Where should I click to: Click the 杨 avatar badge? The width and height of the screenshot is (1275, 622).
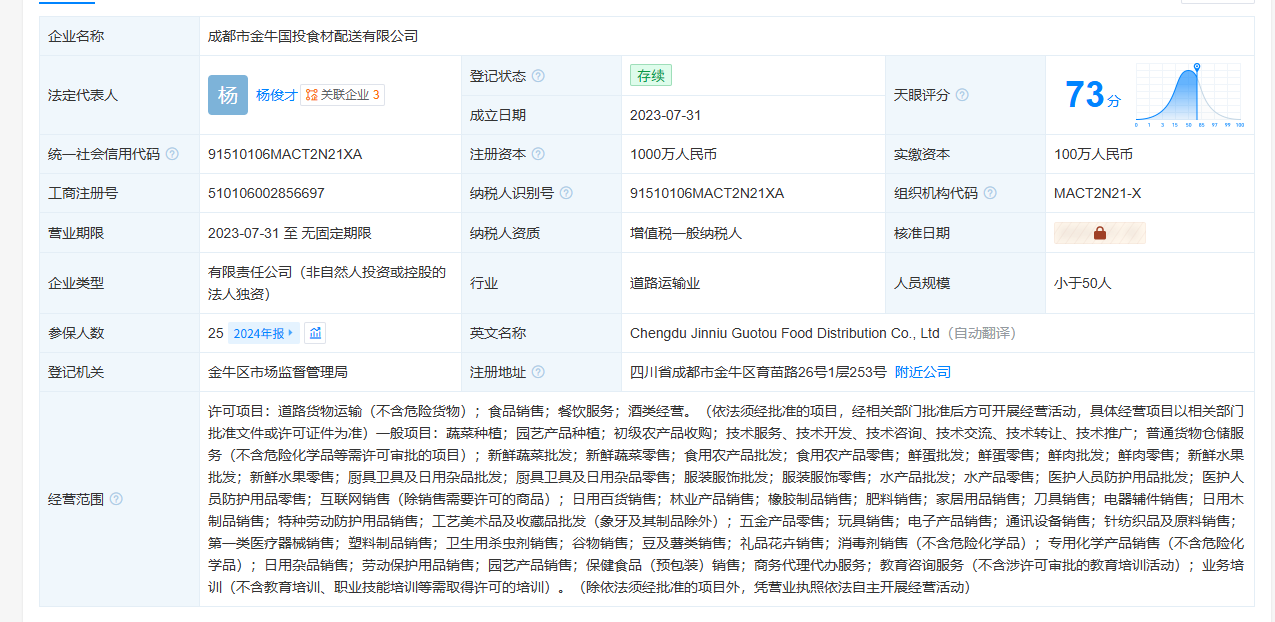227,95
